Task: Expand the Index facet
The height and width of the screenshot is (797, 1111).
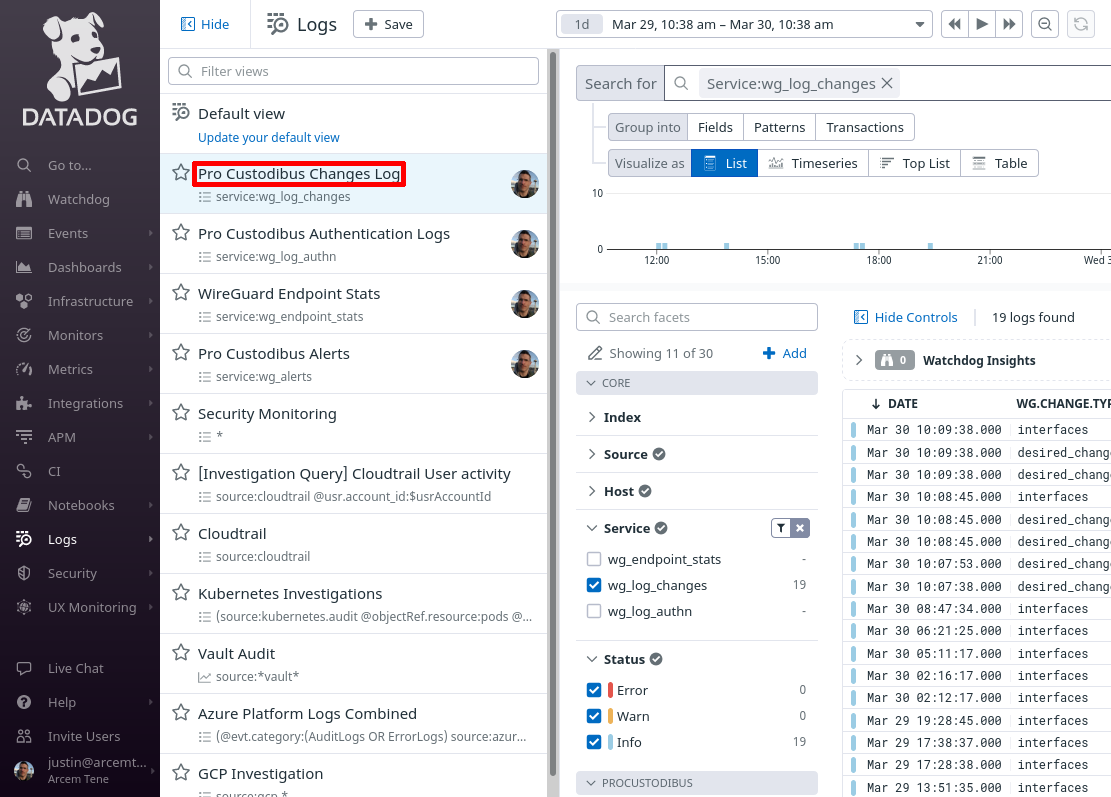Action: [x=592, y=417]
